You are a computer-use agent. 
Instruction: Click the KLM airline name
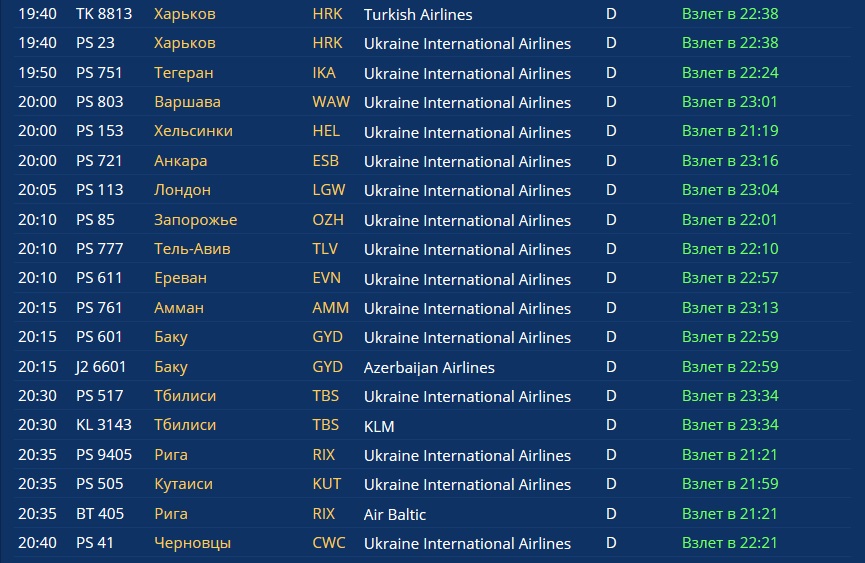point(379,426)
